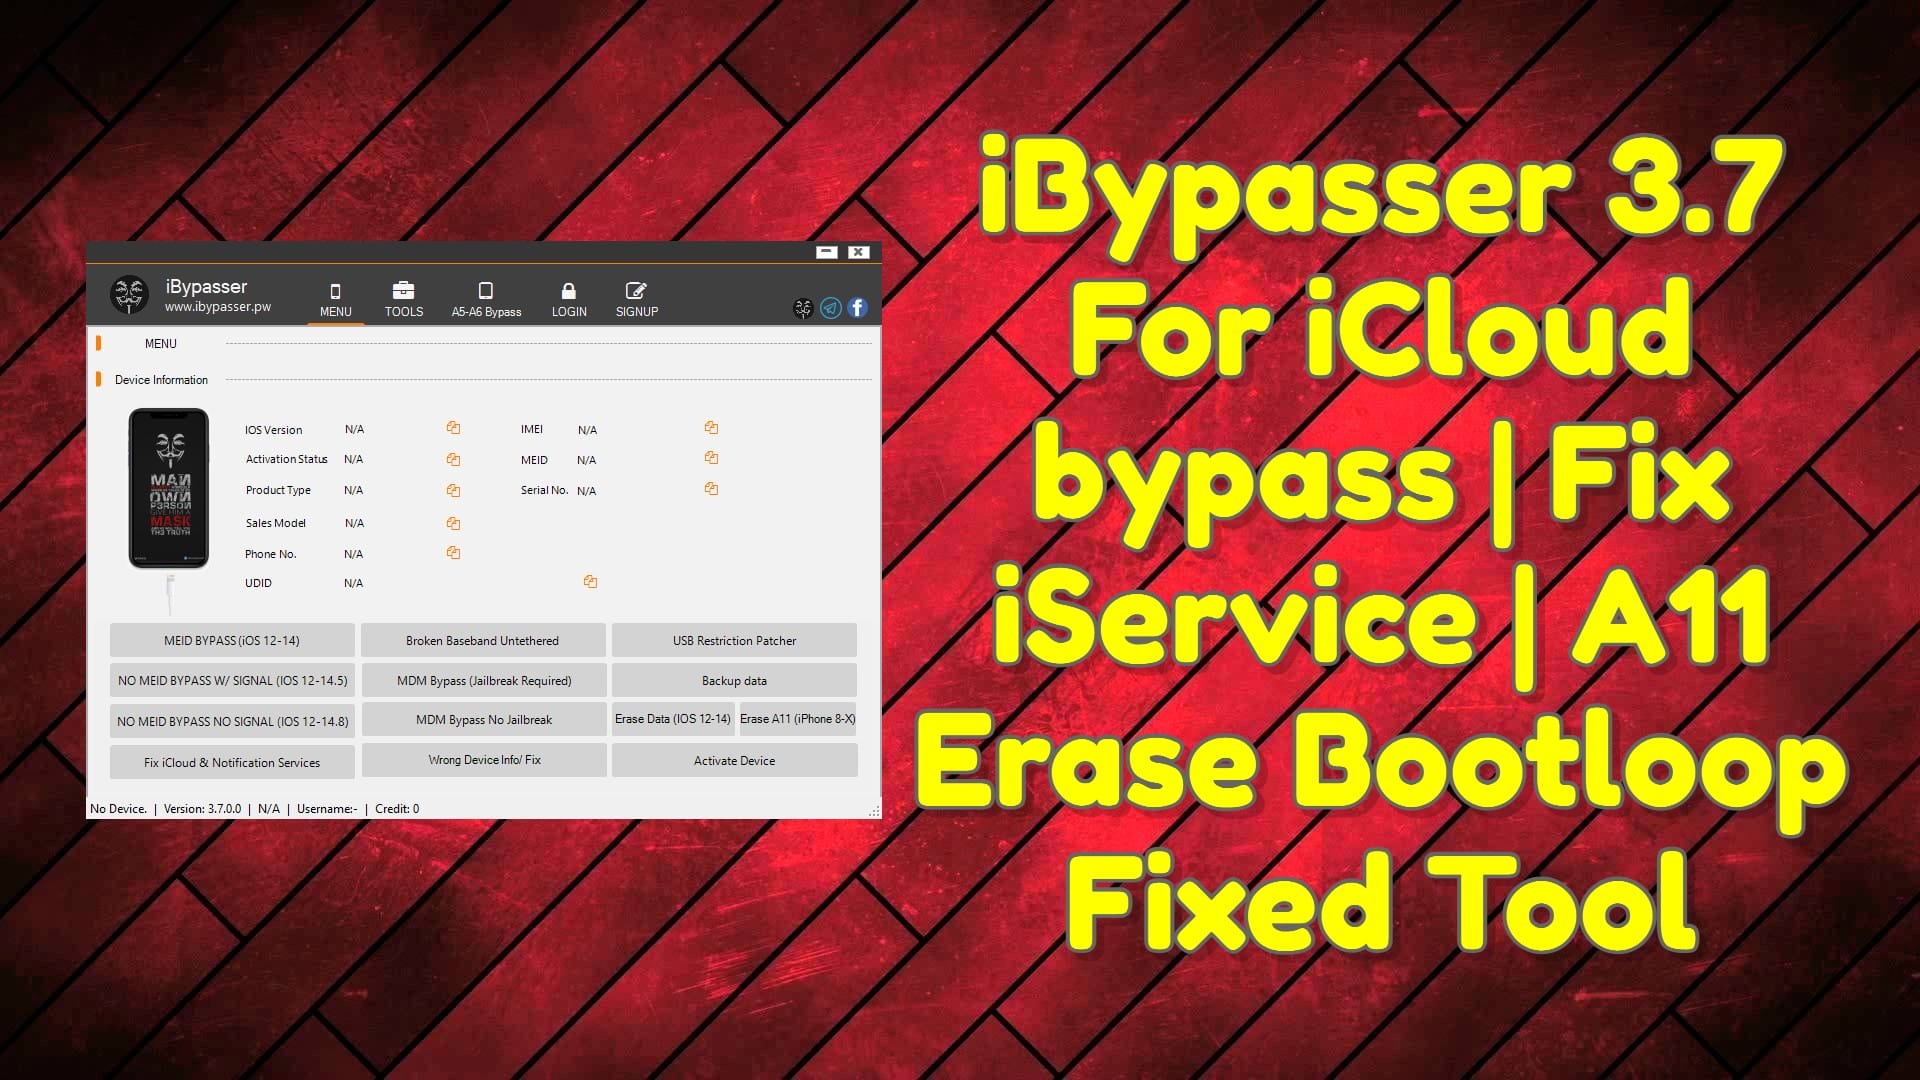Select the TOOLS navigation tab

(x=402, y=298)
